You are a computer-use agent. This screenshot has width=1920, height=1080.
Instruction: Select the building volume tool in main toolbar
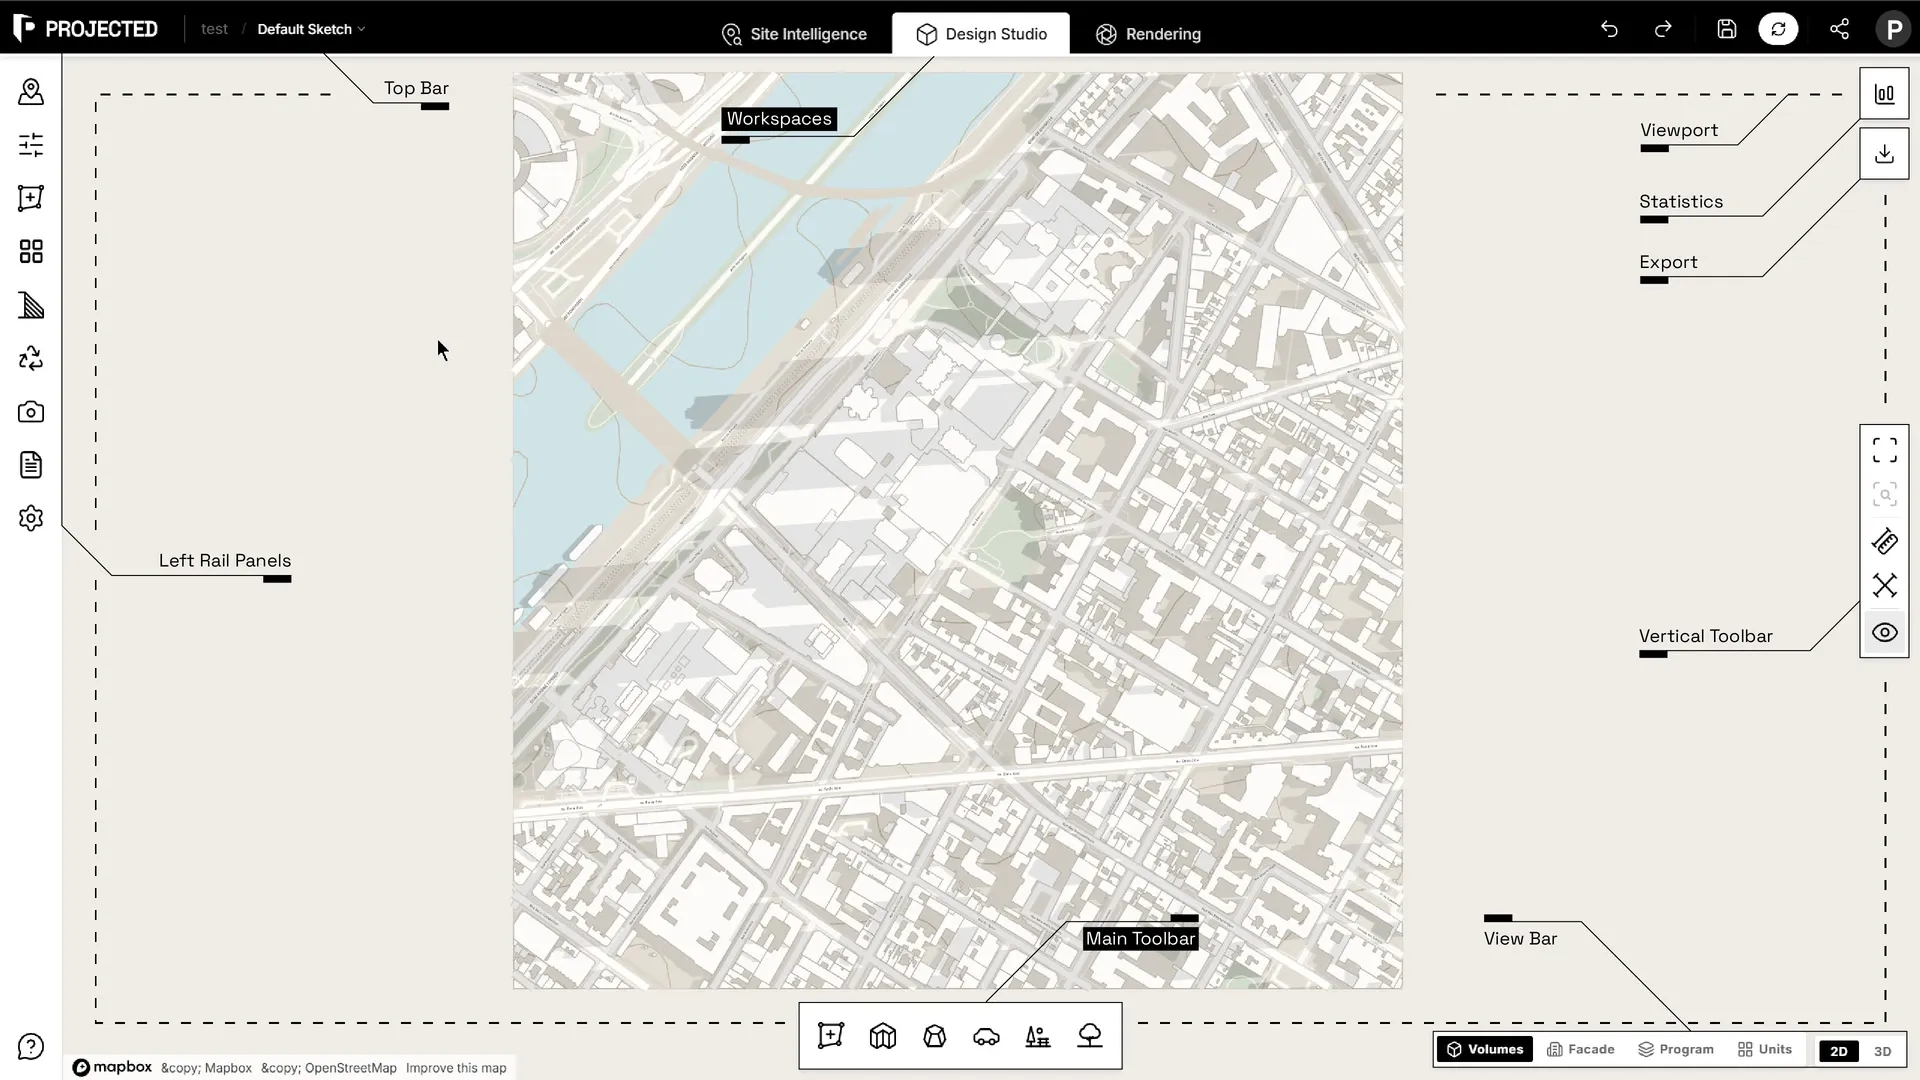click(x=883, y=1036)
